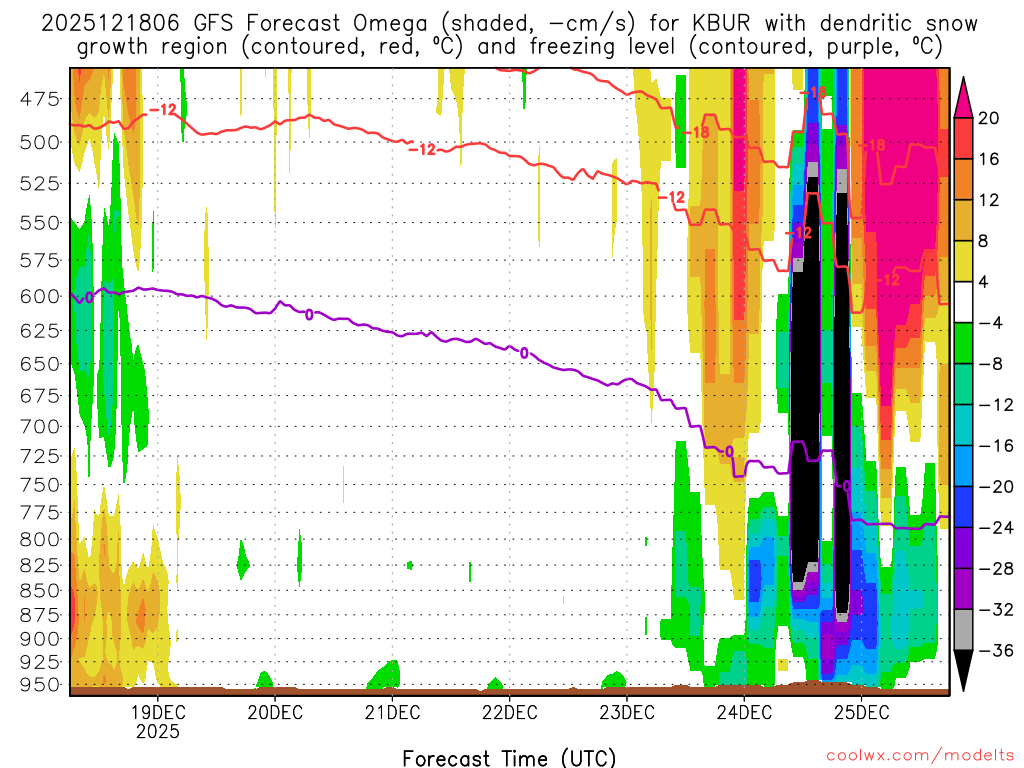
Task: Click the 500 pressure level label
Action: (39, 142)
